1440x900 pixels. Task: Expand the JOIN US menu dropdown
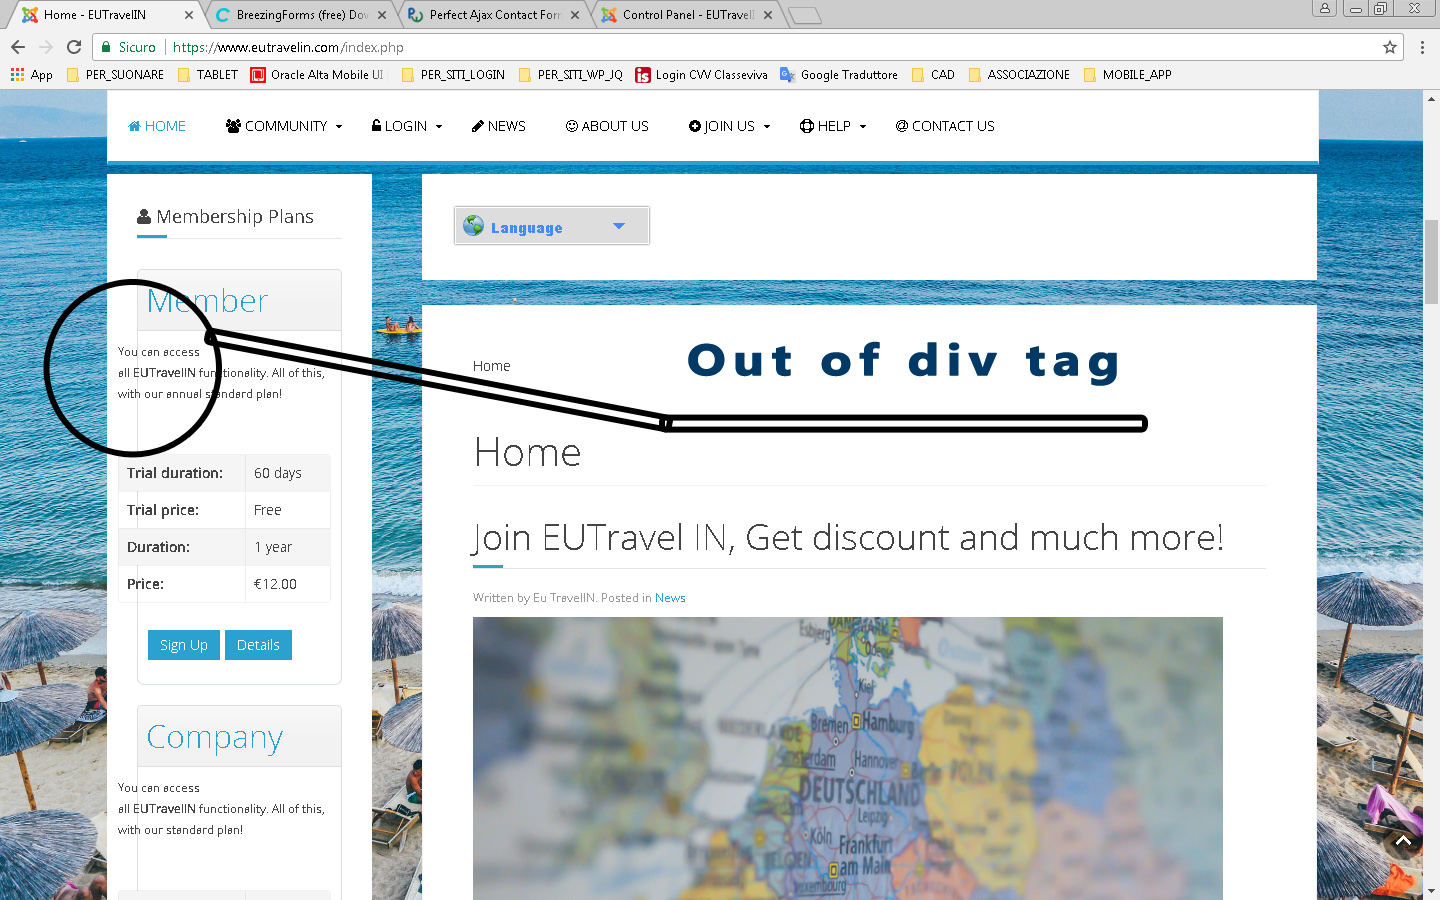729,126
